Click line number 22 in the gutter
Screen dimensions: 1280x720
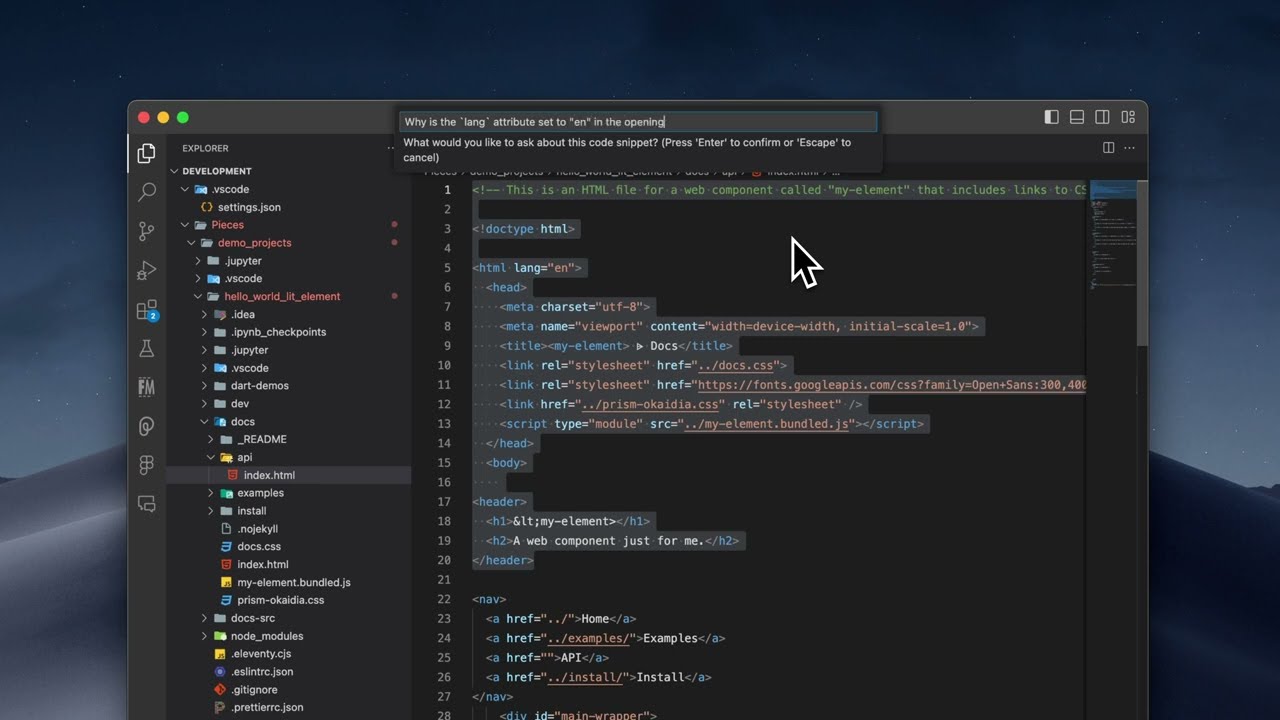point(445,599)
